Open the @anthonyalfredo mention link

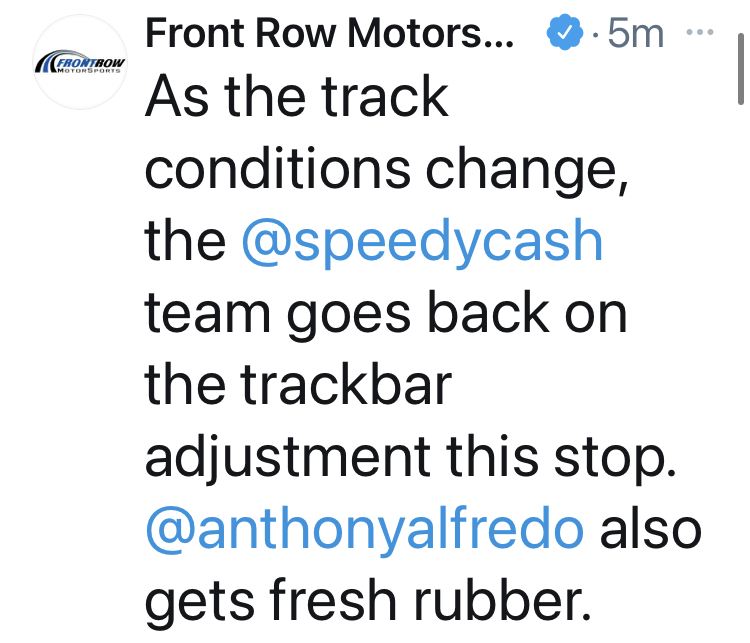(x=364, y=530)
